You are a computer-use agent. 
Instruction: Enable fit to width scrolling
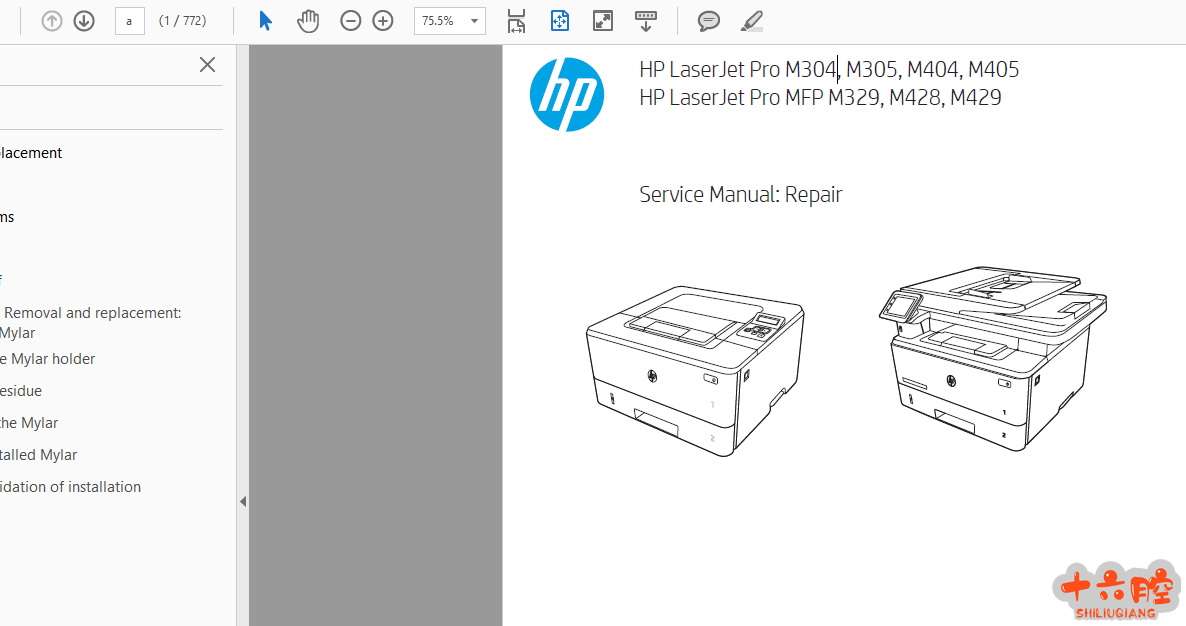coord(516,21)
